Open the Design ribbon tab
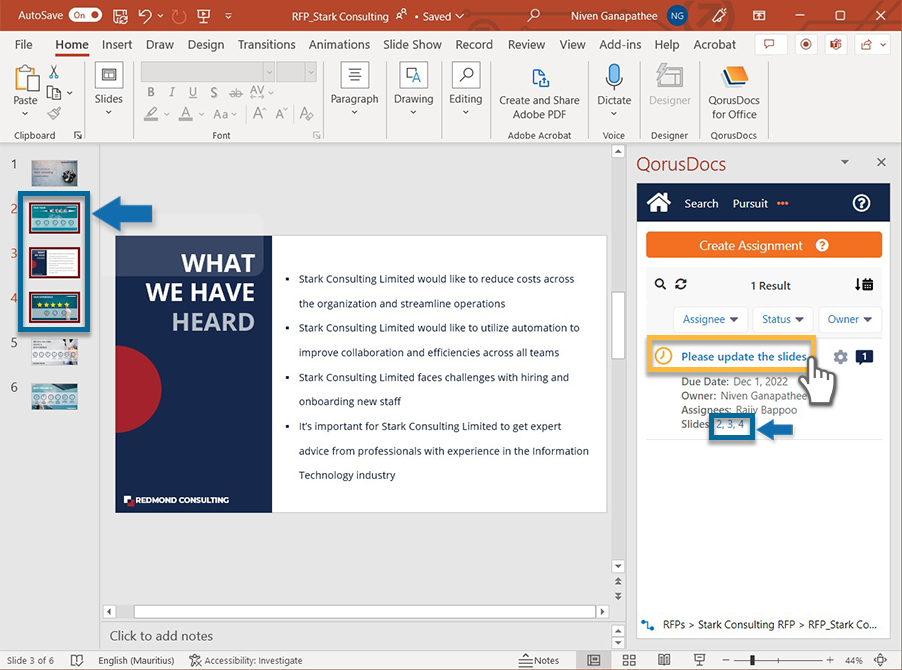This screenshot has width=902, height=670. 206,44
